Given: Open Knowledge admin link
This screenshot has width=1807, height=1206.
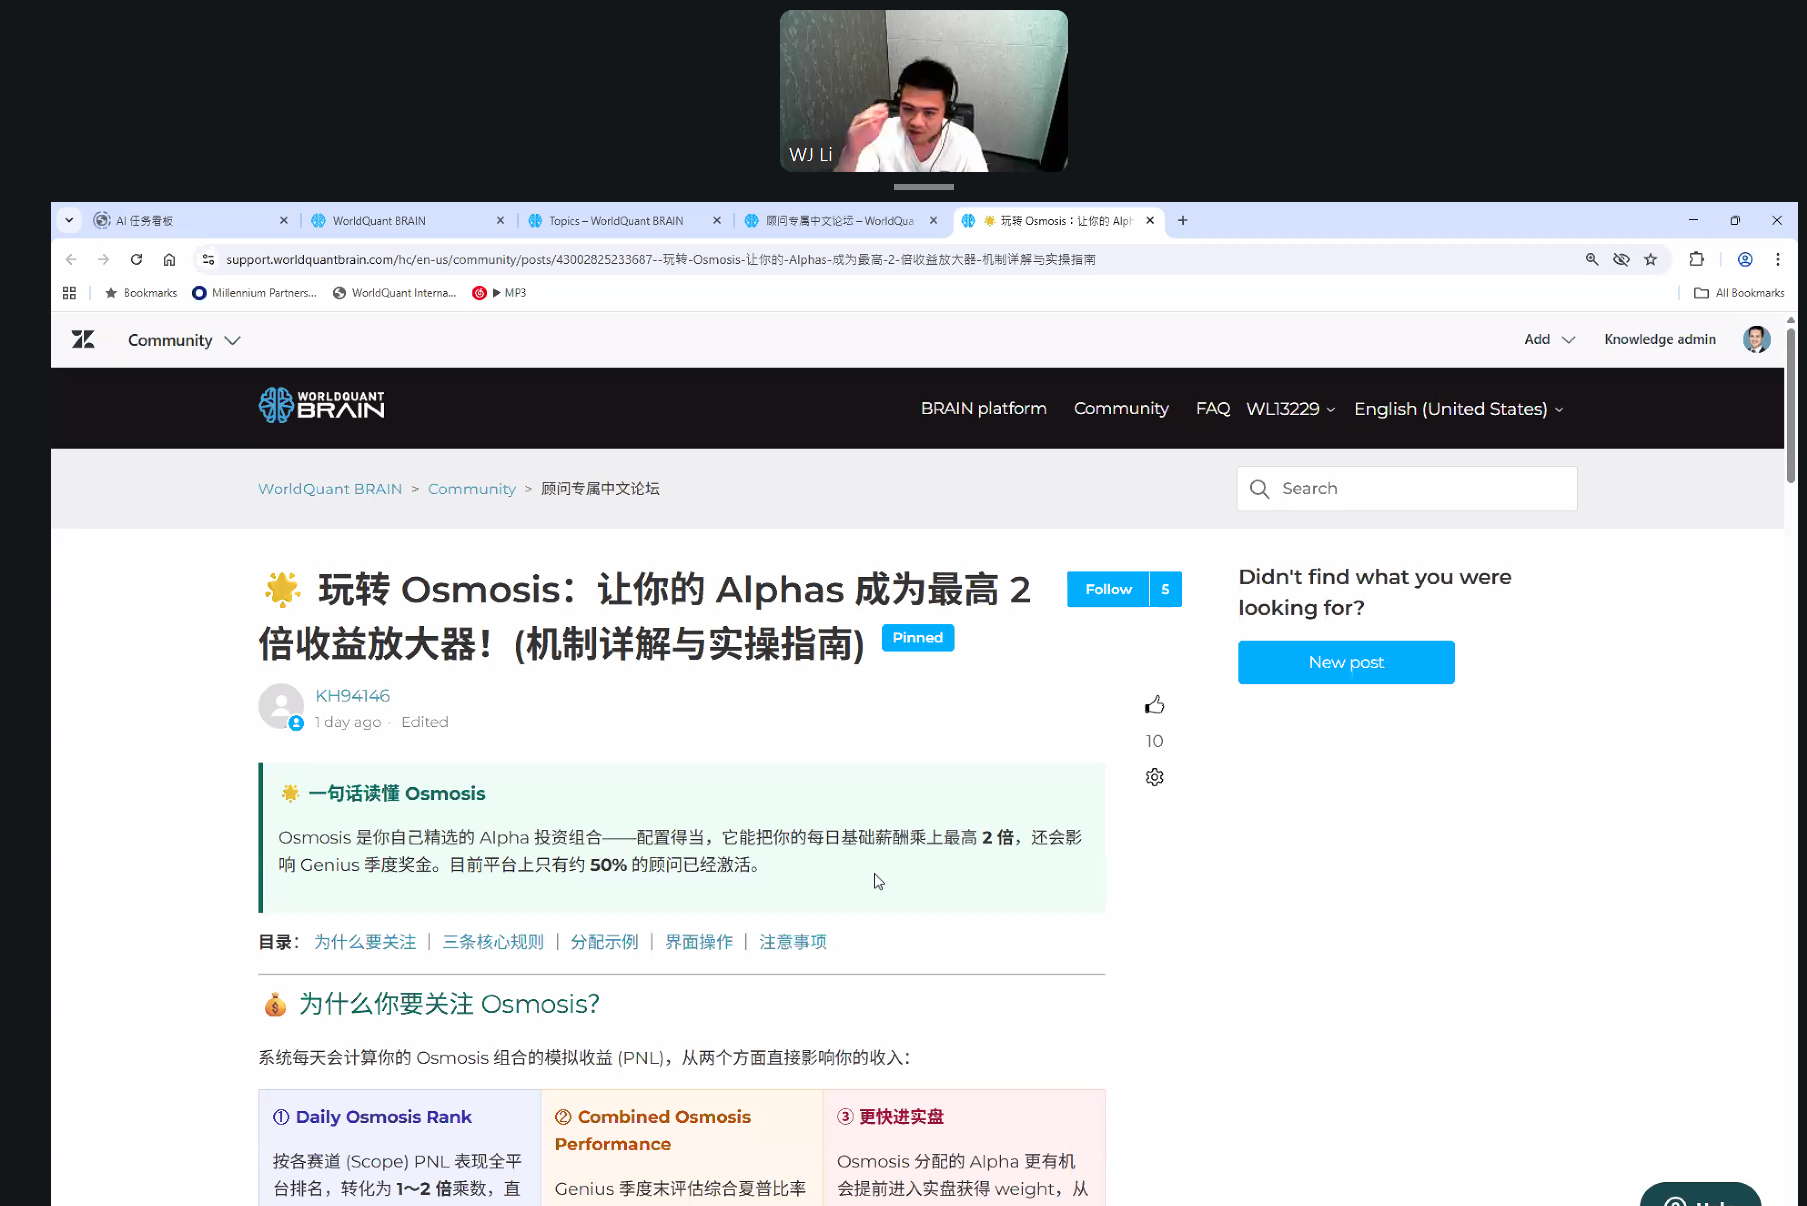Looking at the screenshot, I should tap(1660, 340).
